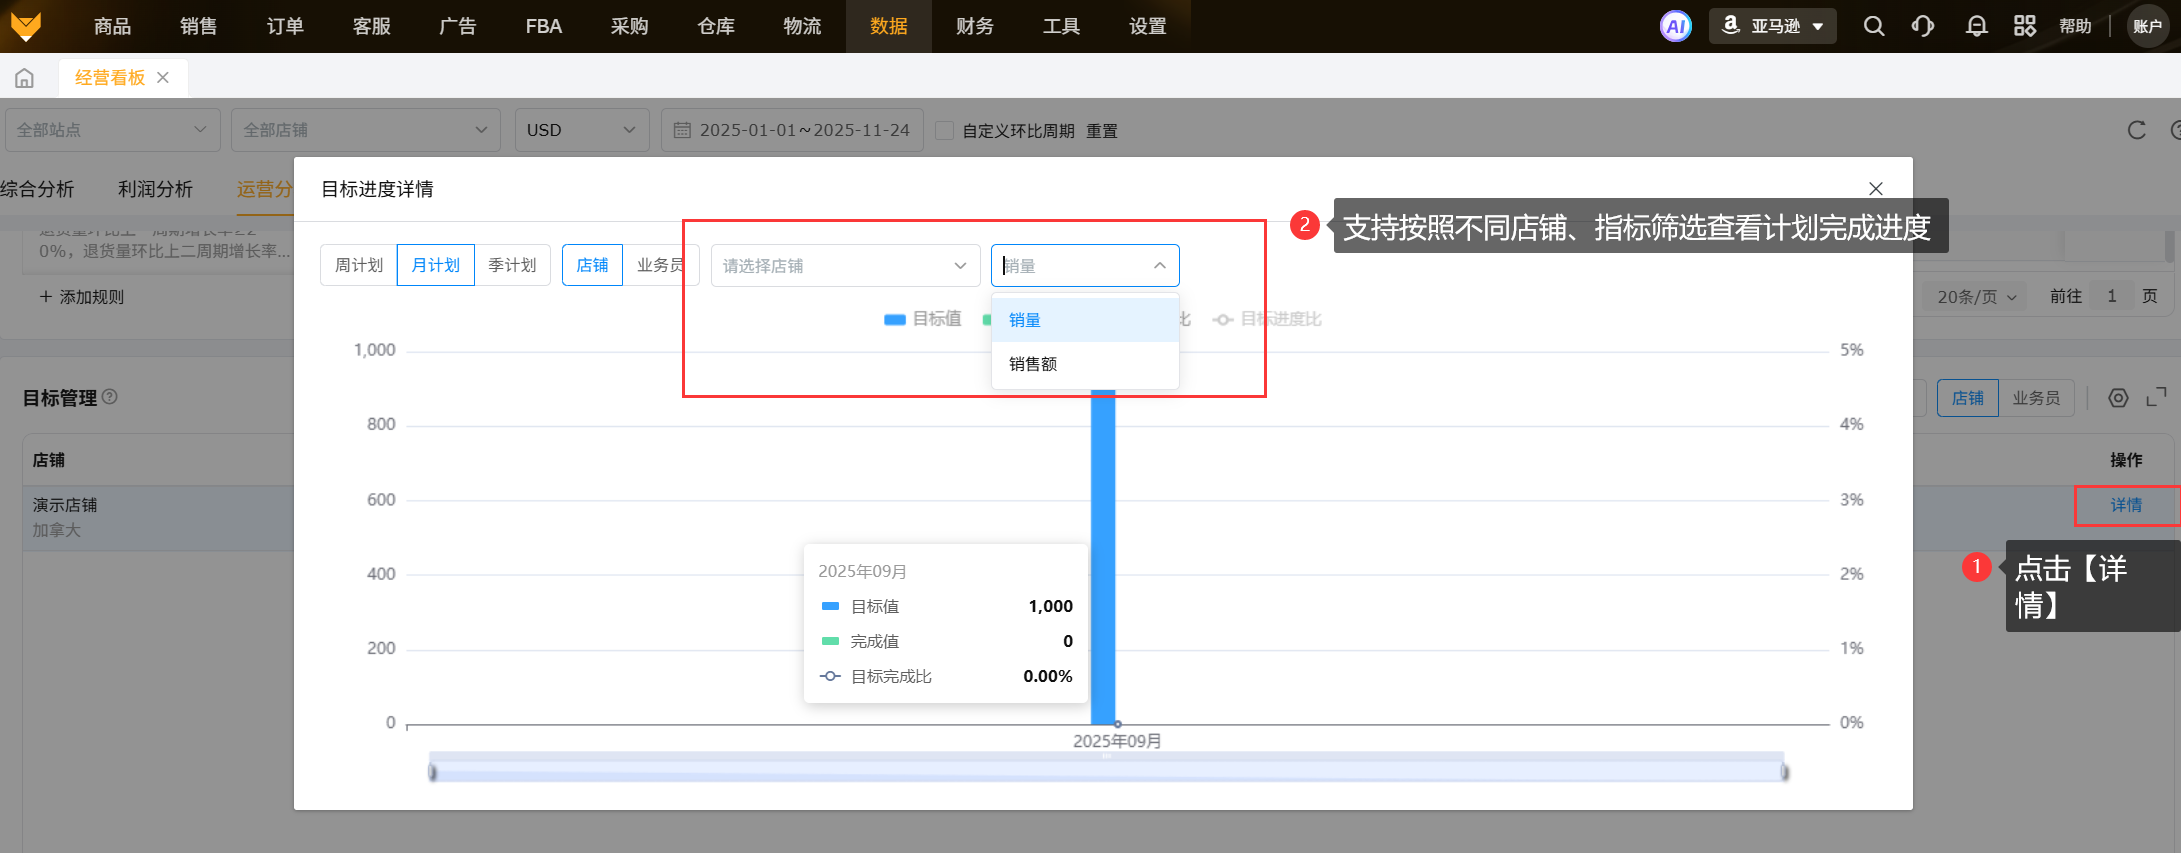
Task: Open 请选择店铺 dropdown
Action: pyautogui.click(x=845, y=265)
